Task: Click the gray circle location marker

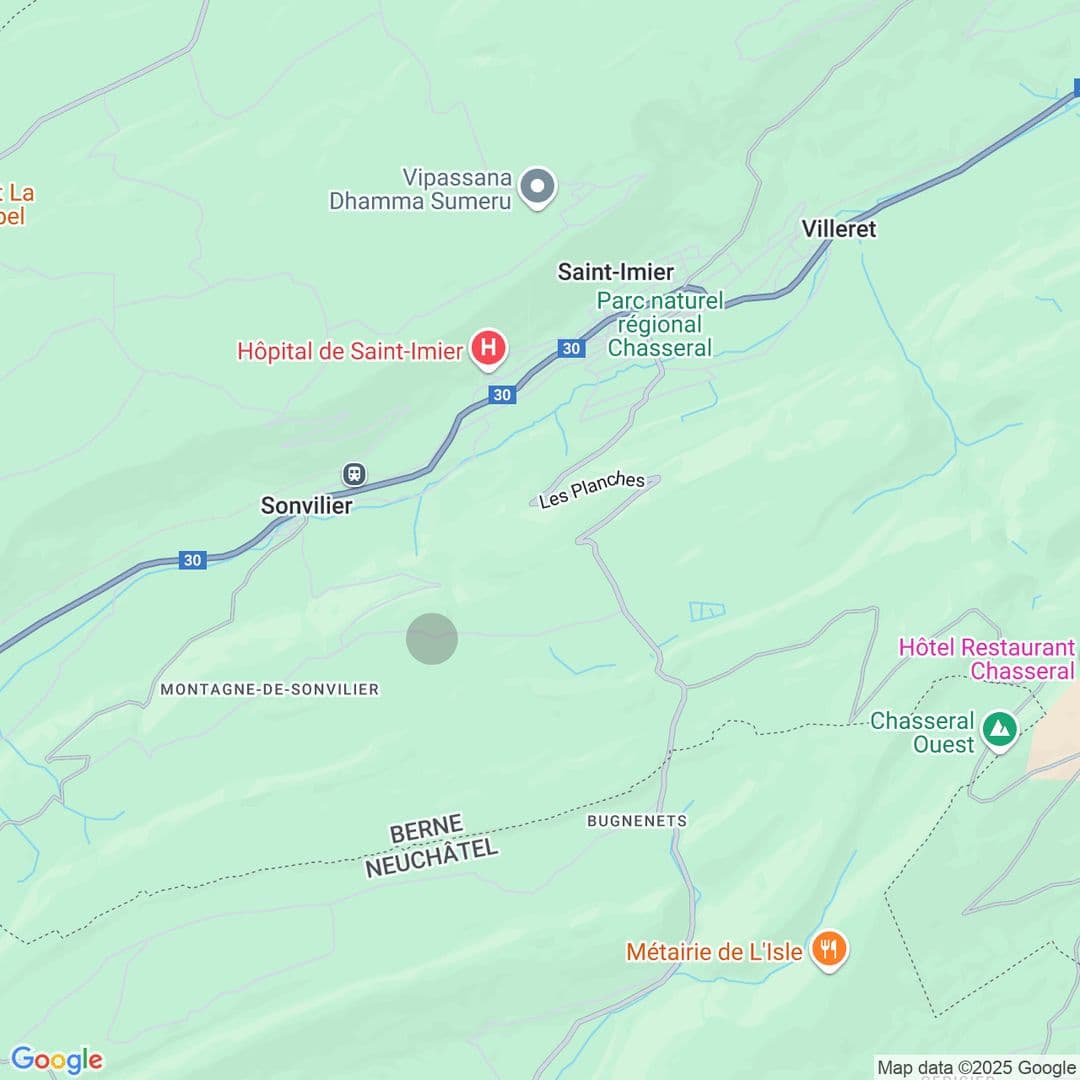Action: coord(432,638)
